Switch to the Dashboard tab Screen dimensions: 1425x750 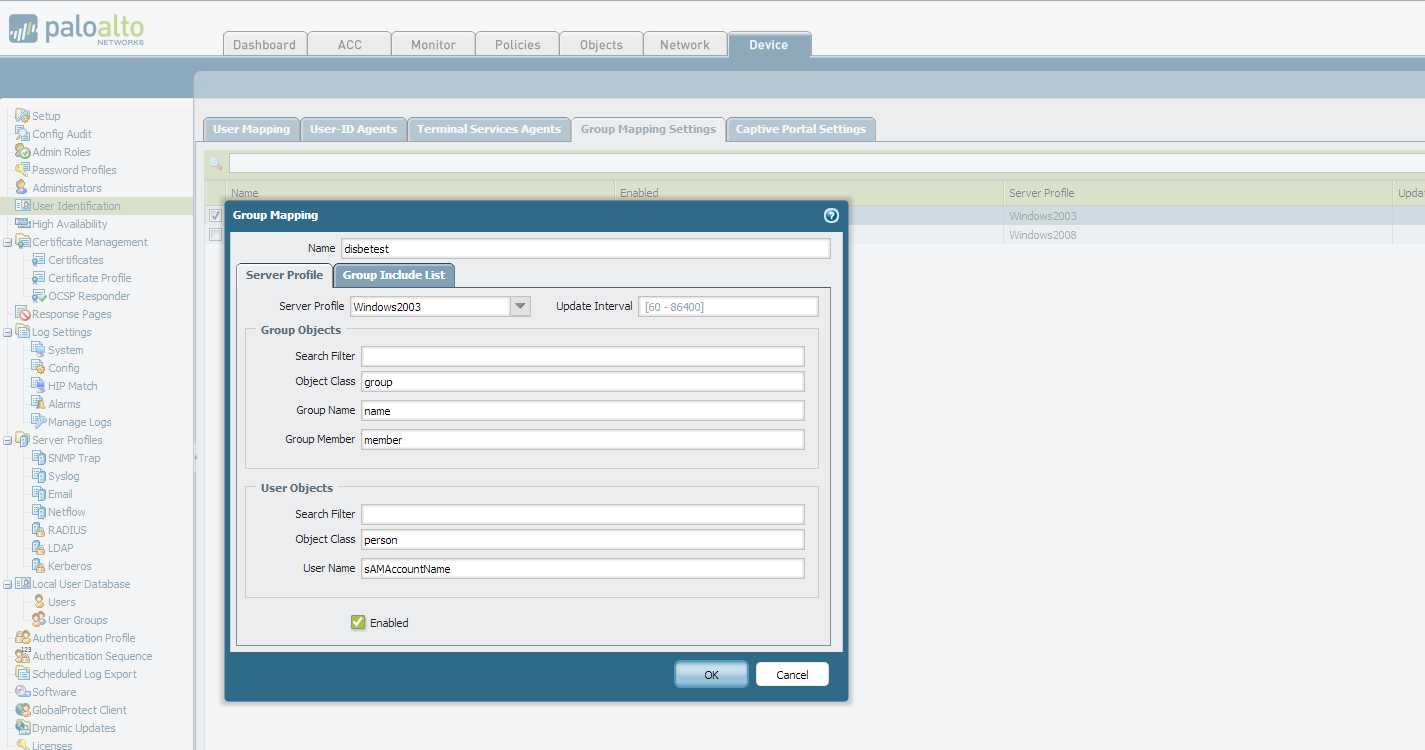coord(264,45)
